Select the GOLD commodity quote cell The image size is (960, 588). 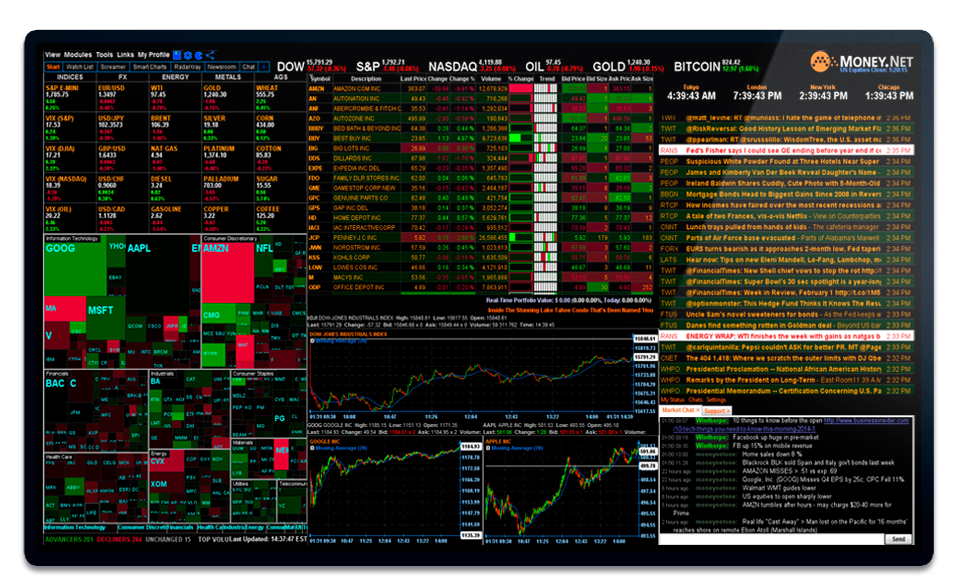tap(228, 98)
